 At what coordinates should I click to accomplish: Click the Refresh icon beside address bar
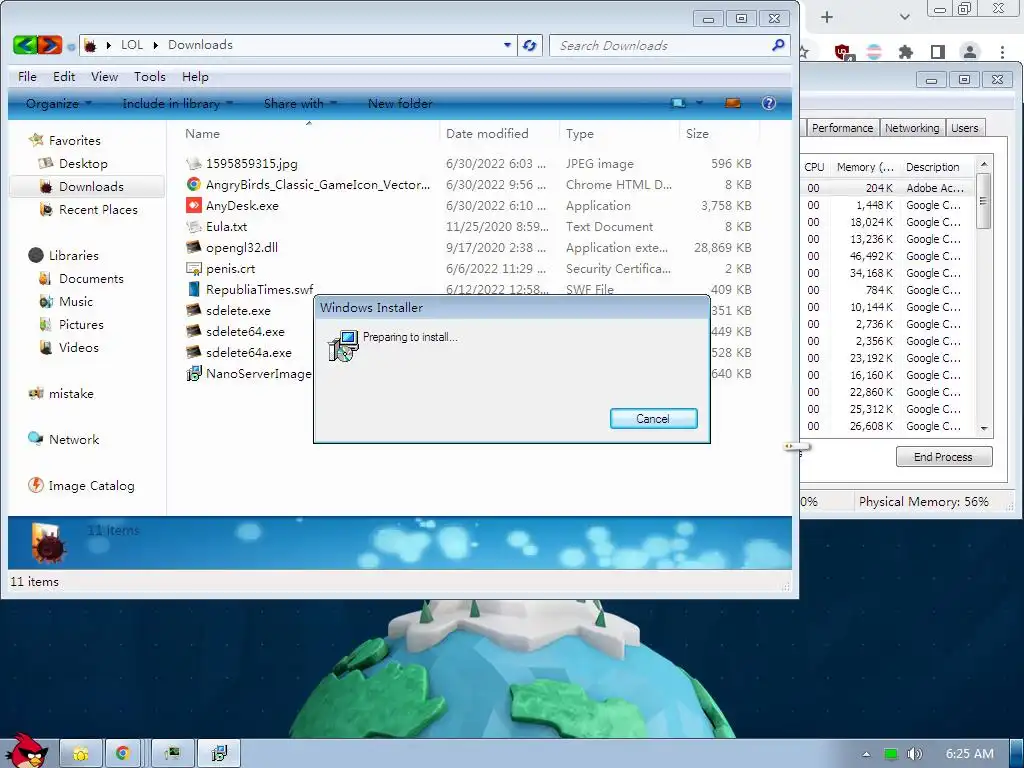tap(530, 45)
